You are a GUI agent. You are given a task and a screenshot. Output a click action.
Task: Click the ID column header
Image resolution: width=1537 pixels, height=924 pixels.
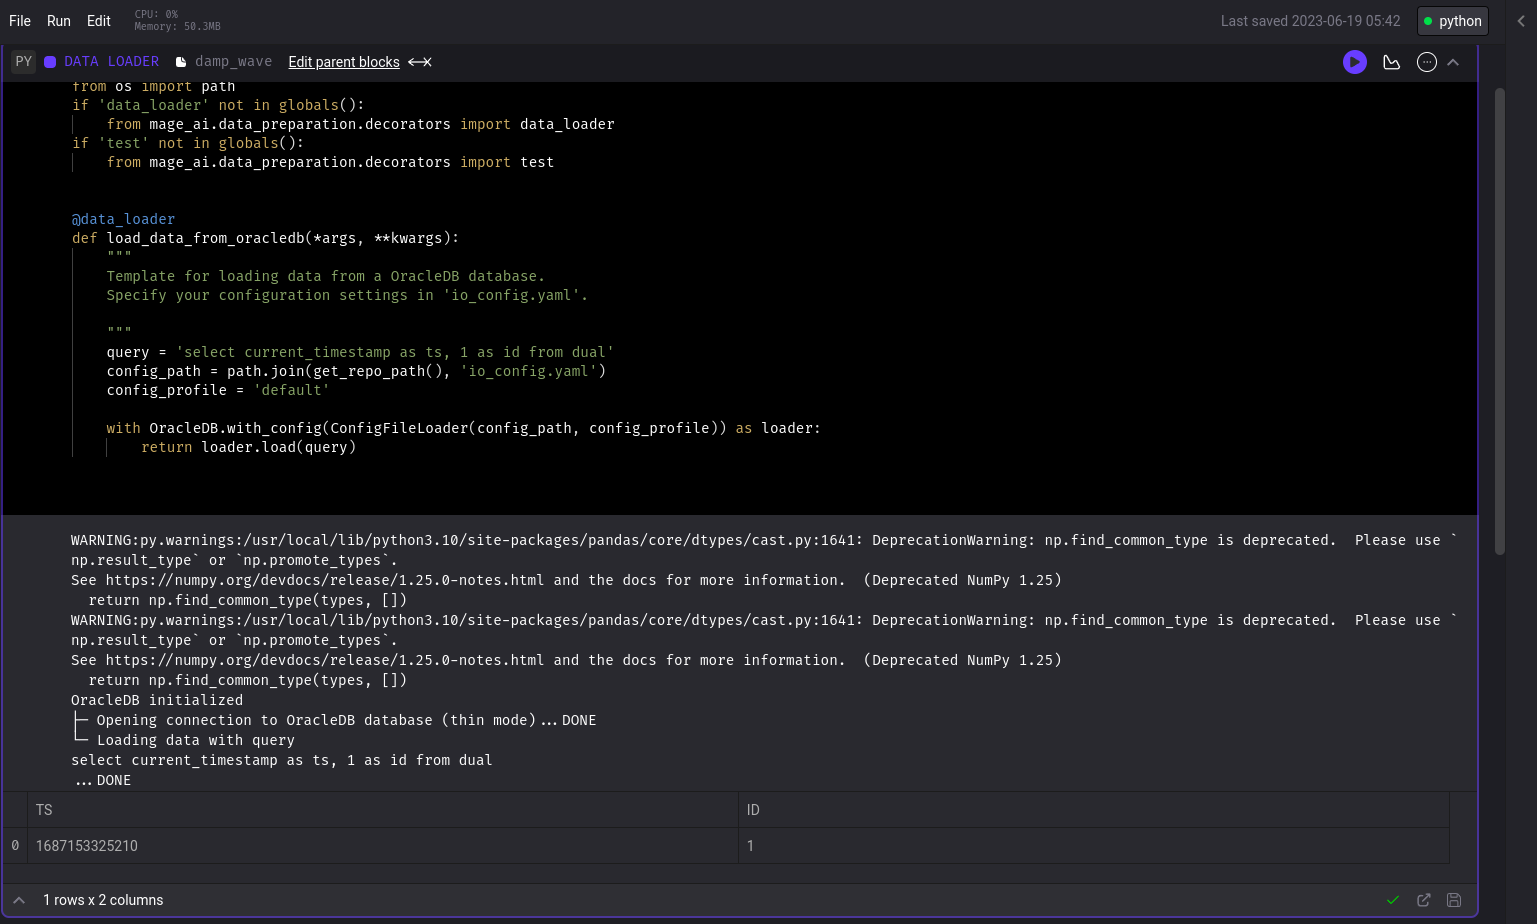(x=1093, y=810)
